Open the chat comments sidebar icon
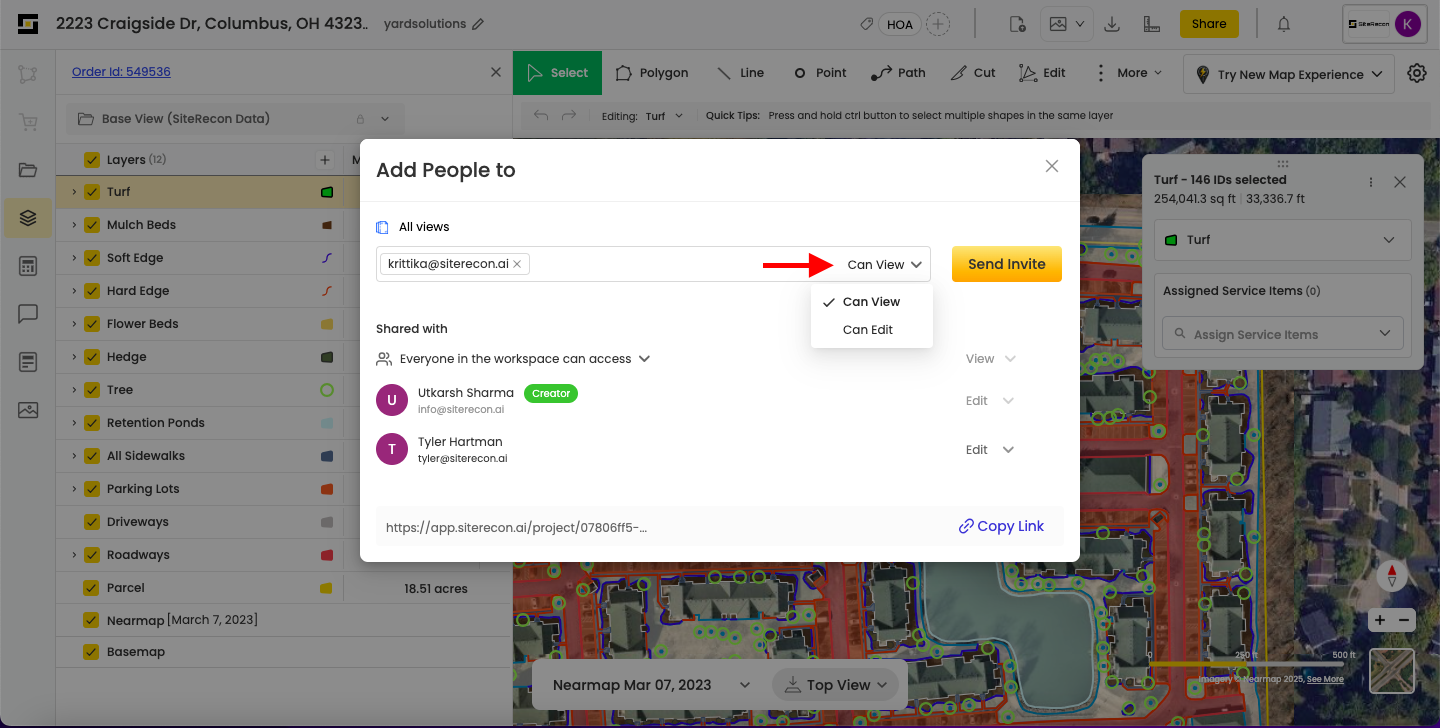This screenshot has height=728, width=1440. click(x=28, y=314)
